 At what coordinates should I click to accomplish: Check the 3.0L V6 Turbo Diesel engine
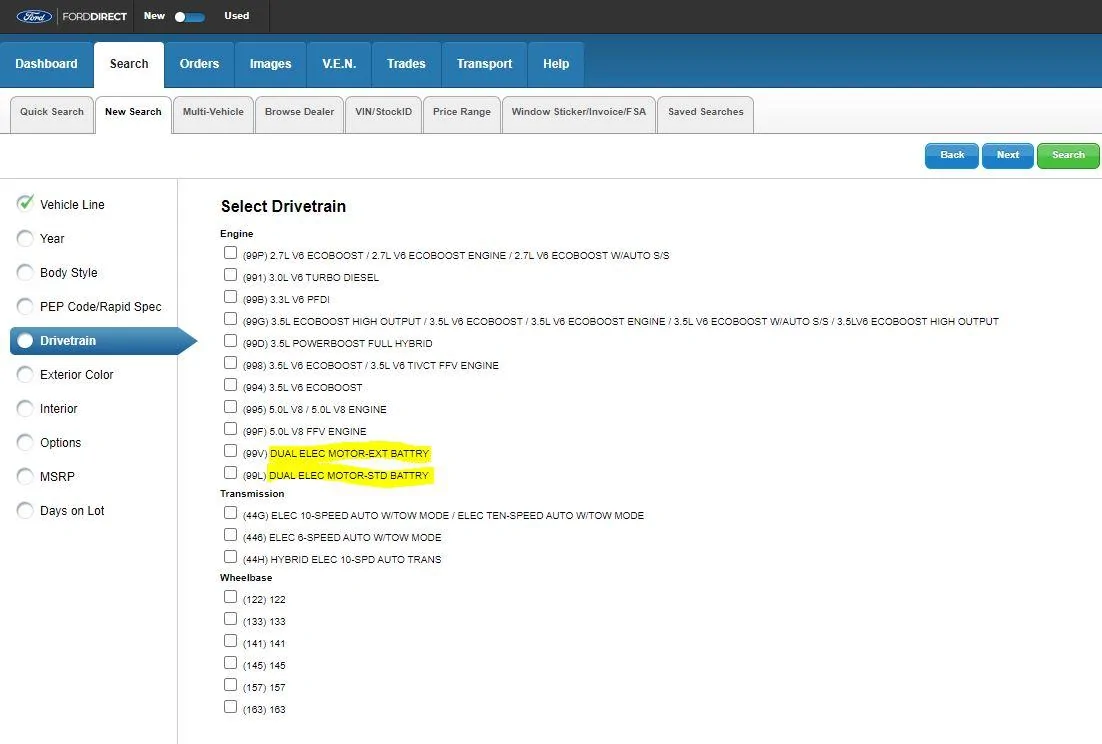pyautogui.click(x=231, y=275)
